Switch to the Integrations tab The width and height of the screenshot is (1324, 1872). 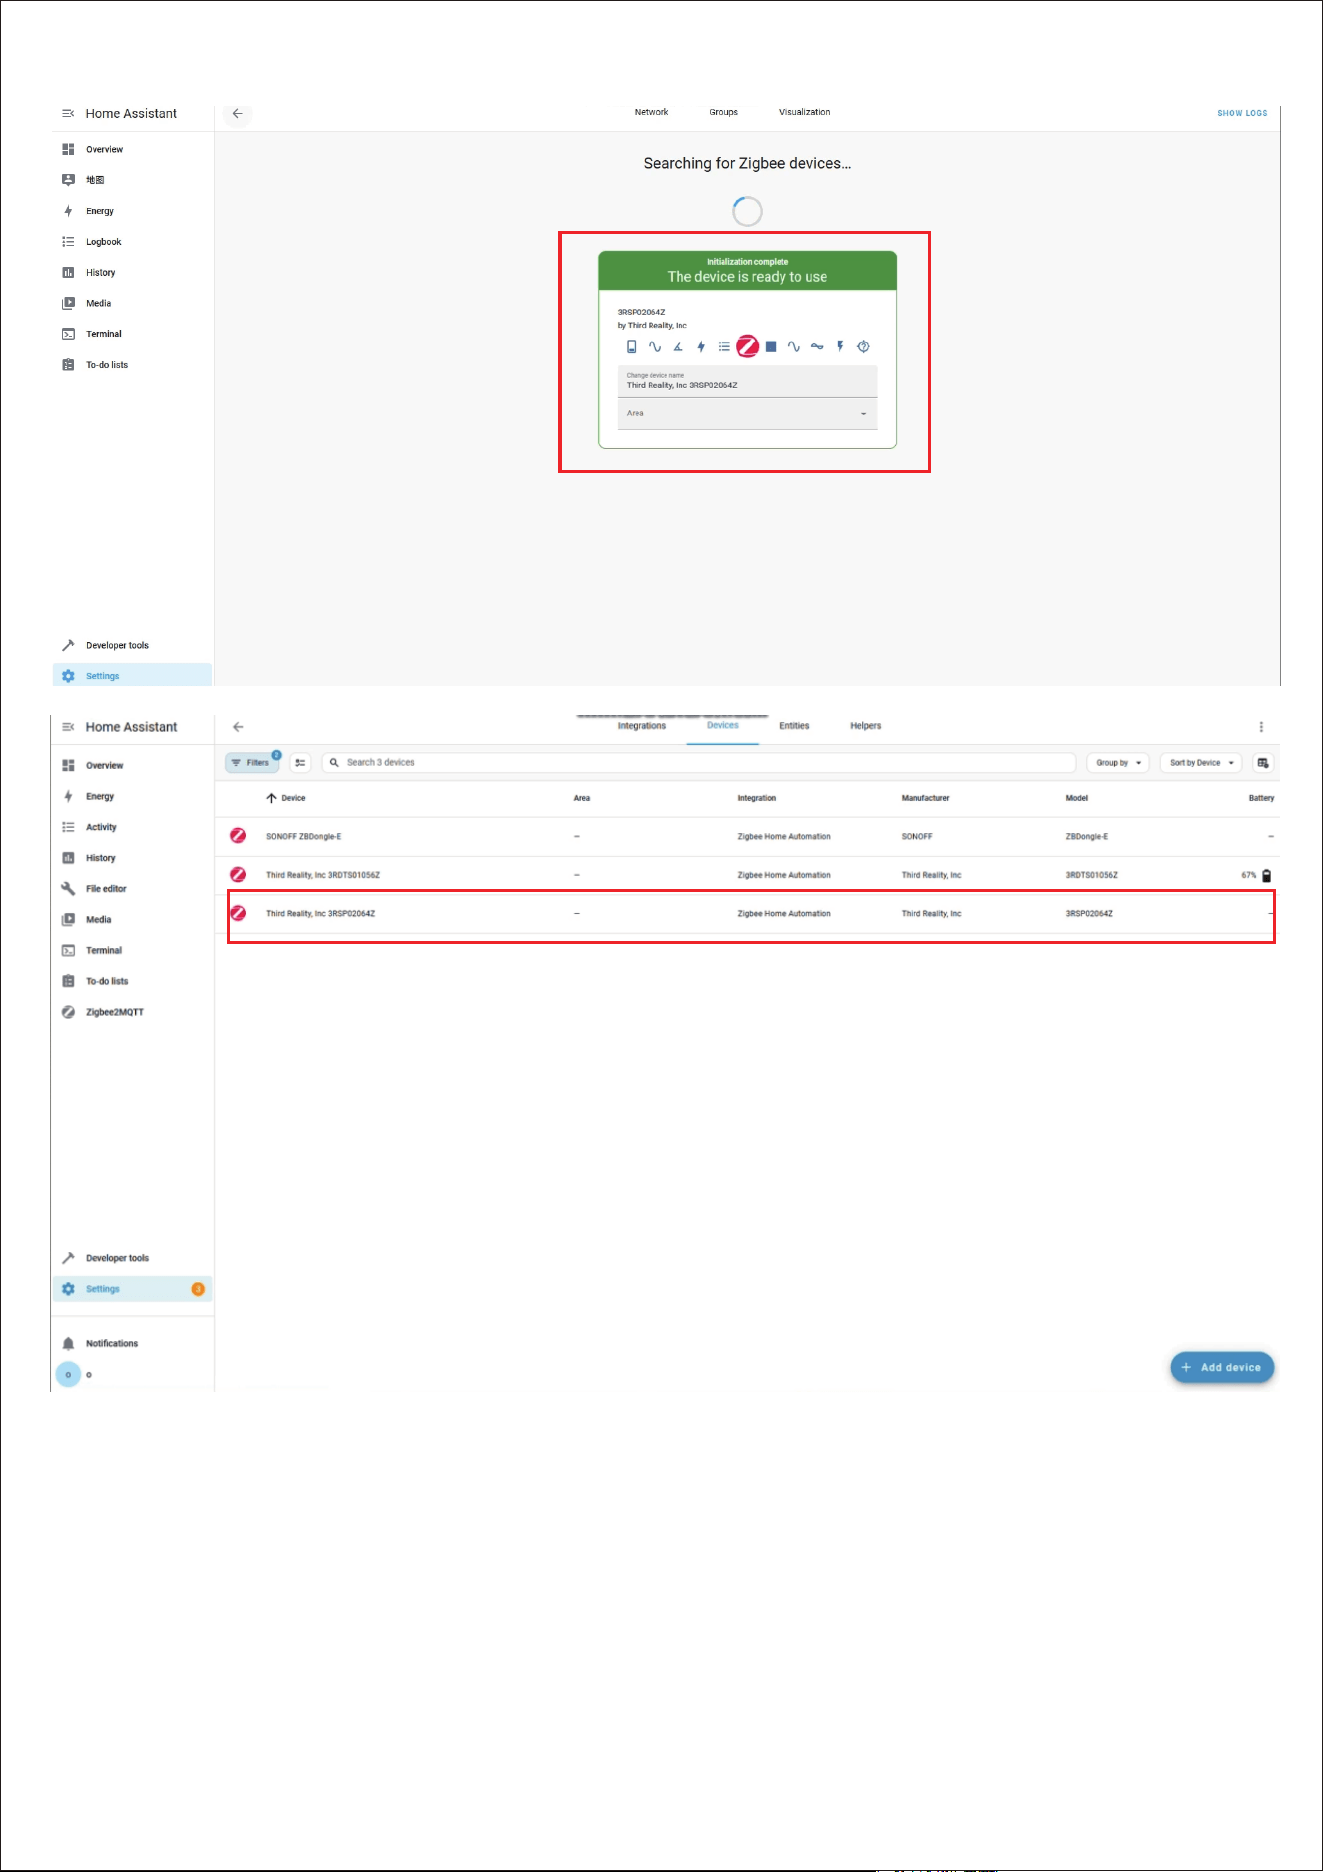point(641,726)
